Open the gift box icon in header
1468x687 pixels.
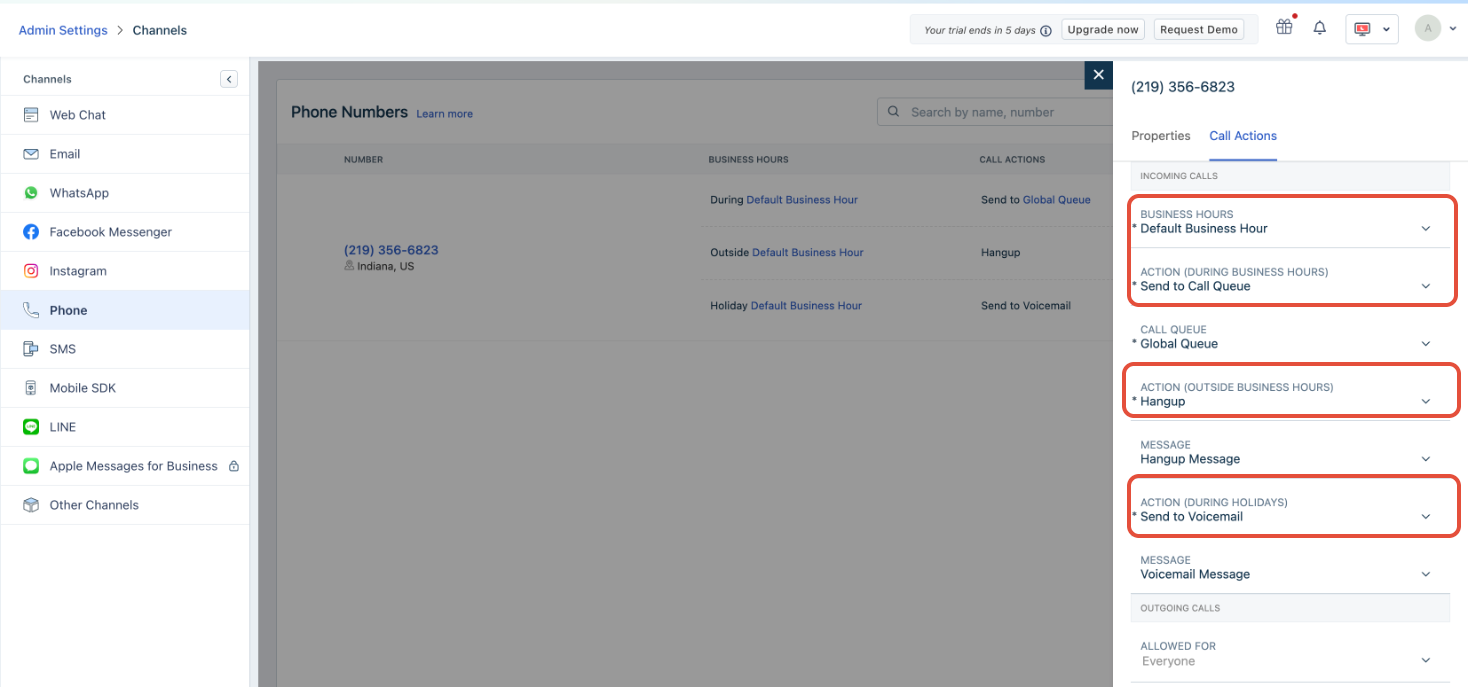(x=1284, y=28)
